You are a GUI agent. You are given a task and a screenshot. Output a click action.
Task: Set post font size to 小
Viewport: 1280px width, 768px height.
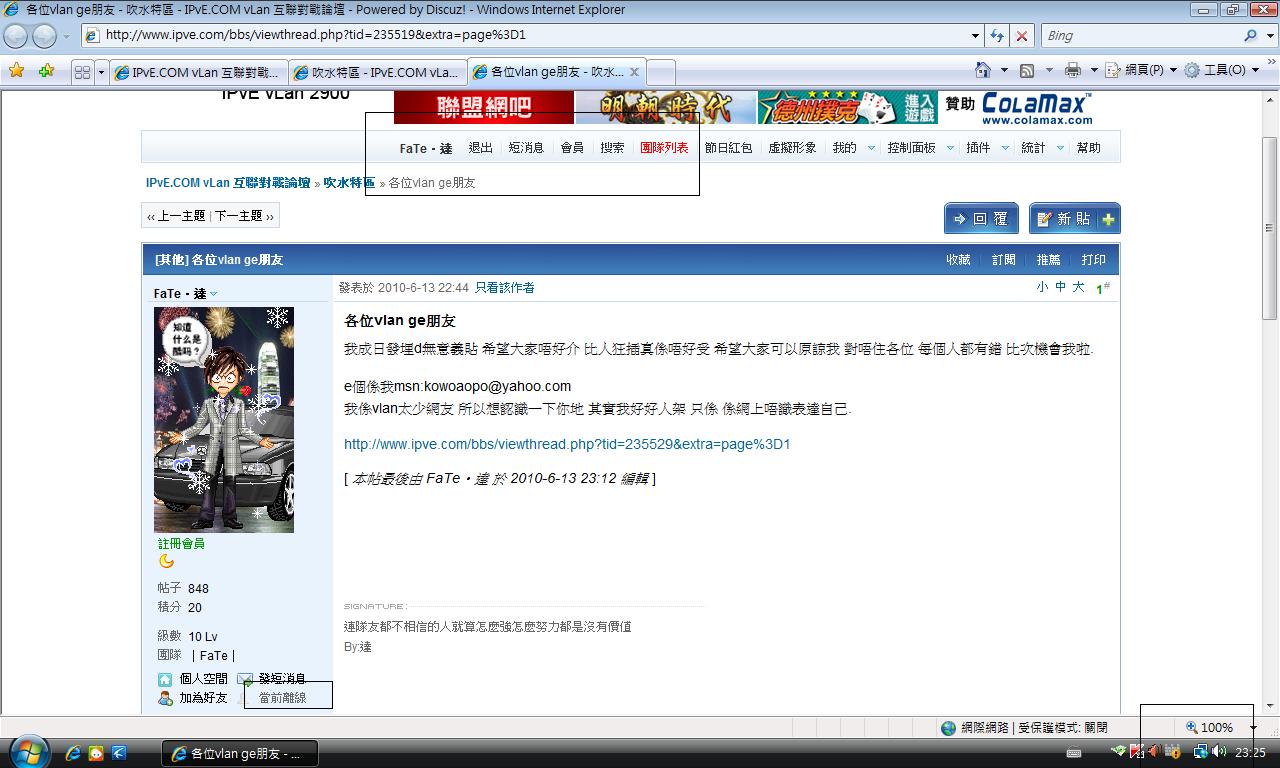point(1042,287)
